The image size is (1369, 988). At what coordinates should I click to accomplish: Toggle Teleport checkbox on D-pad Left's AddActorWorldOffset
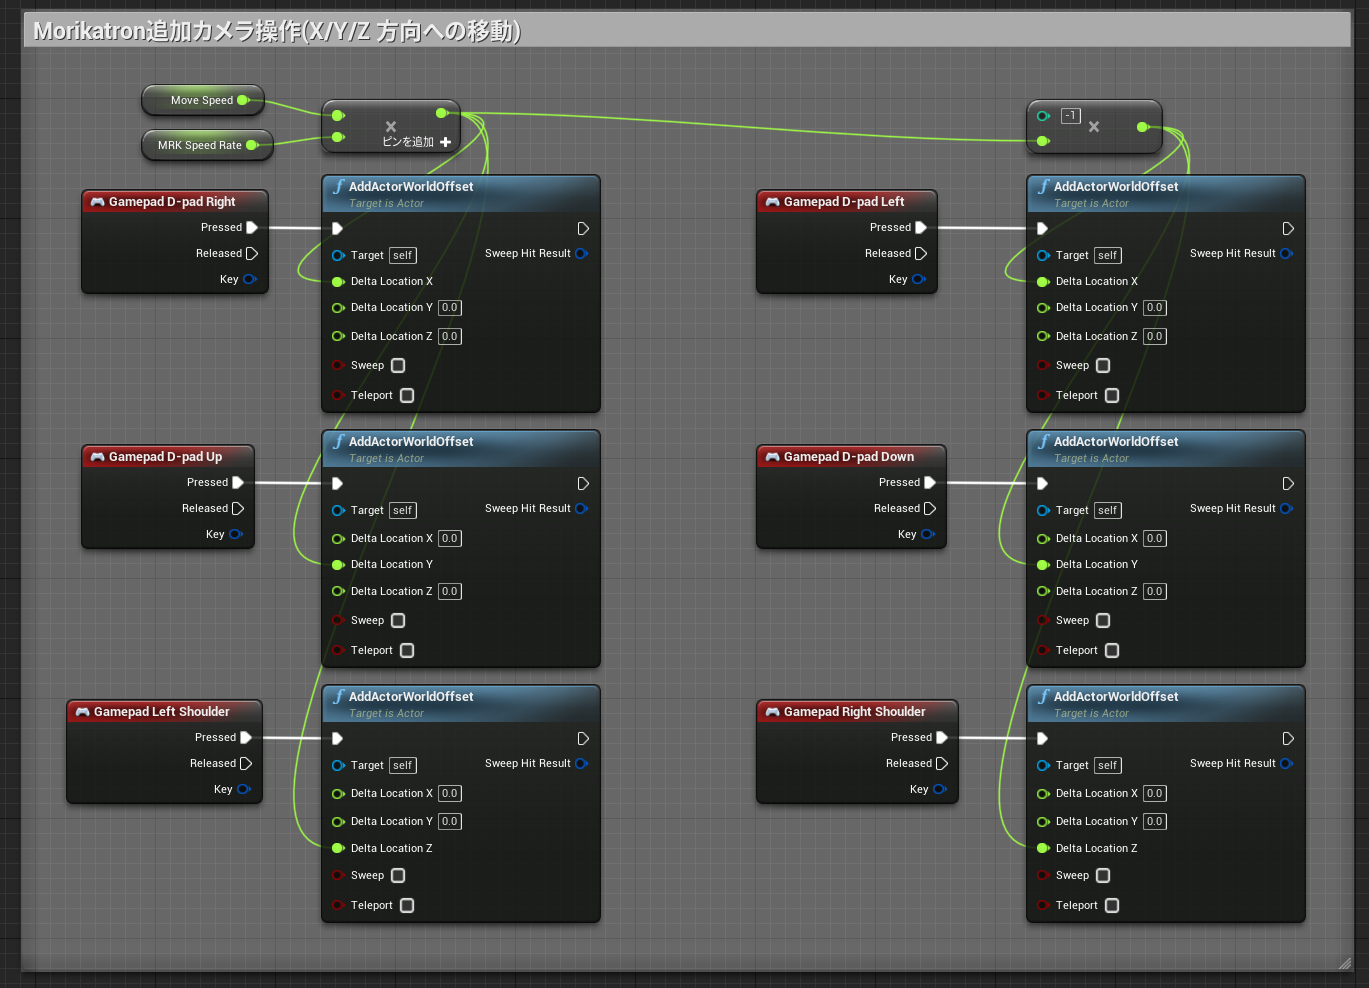click(x=1112, y=395)
